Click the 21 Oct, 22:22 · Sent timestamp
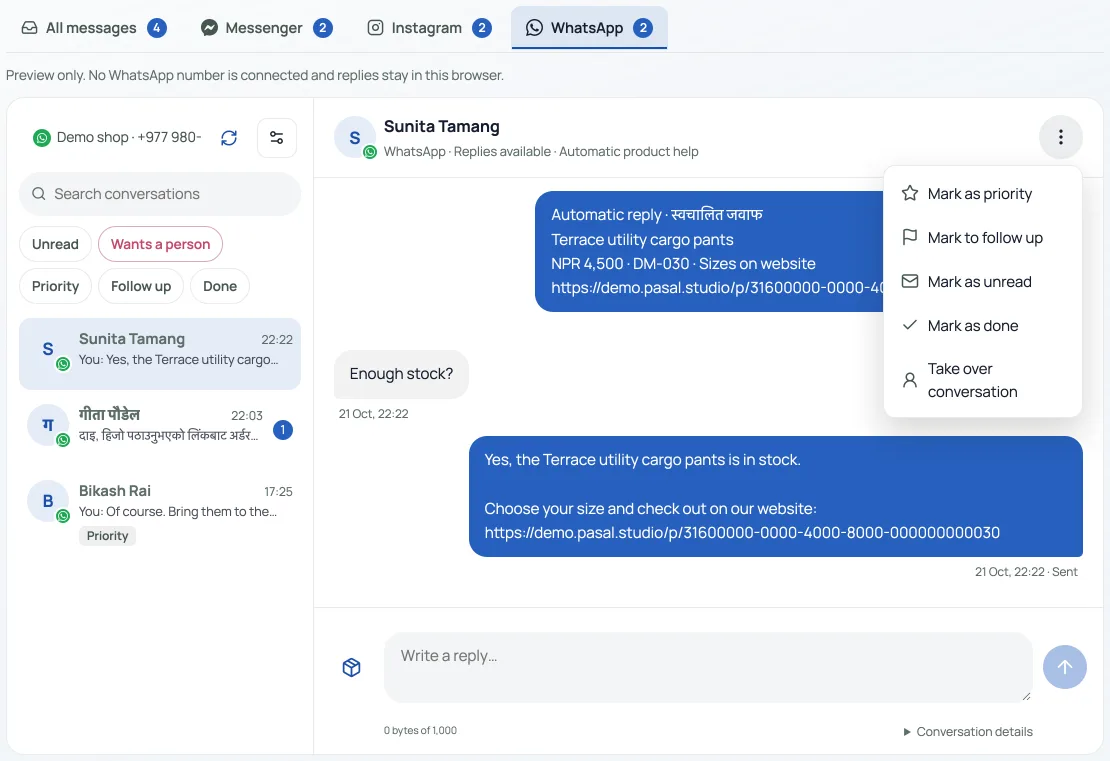This screenshot has width=1110, height=761. (x=1026, y=571)
